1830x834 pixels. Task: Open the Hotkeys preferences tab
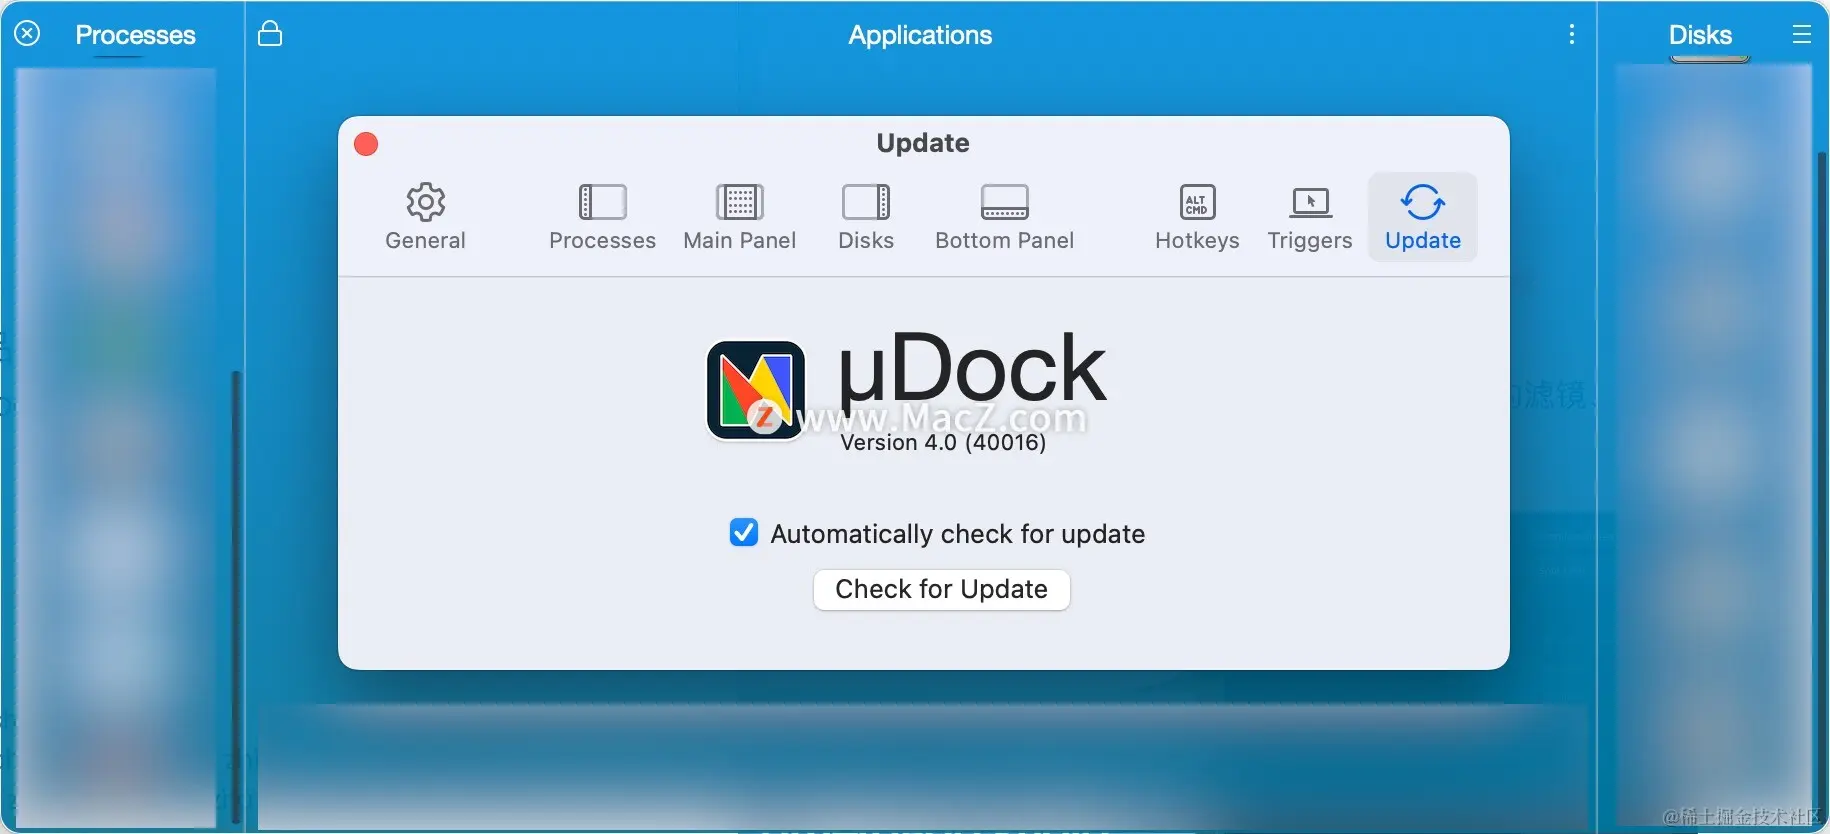(x=1197, y=217)
